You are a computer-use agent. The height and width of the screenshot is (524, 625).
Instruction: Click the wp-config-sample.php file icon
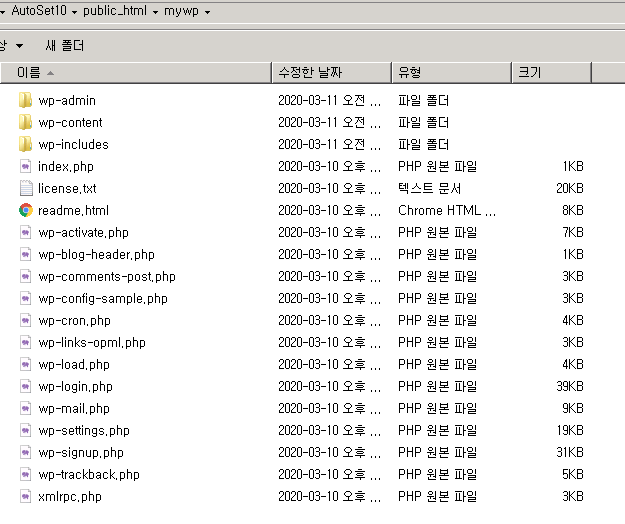[x=26, y=298]
